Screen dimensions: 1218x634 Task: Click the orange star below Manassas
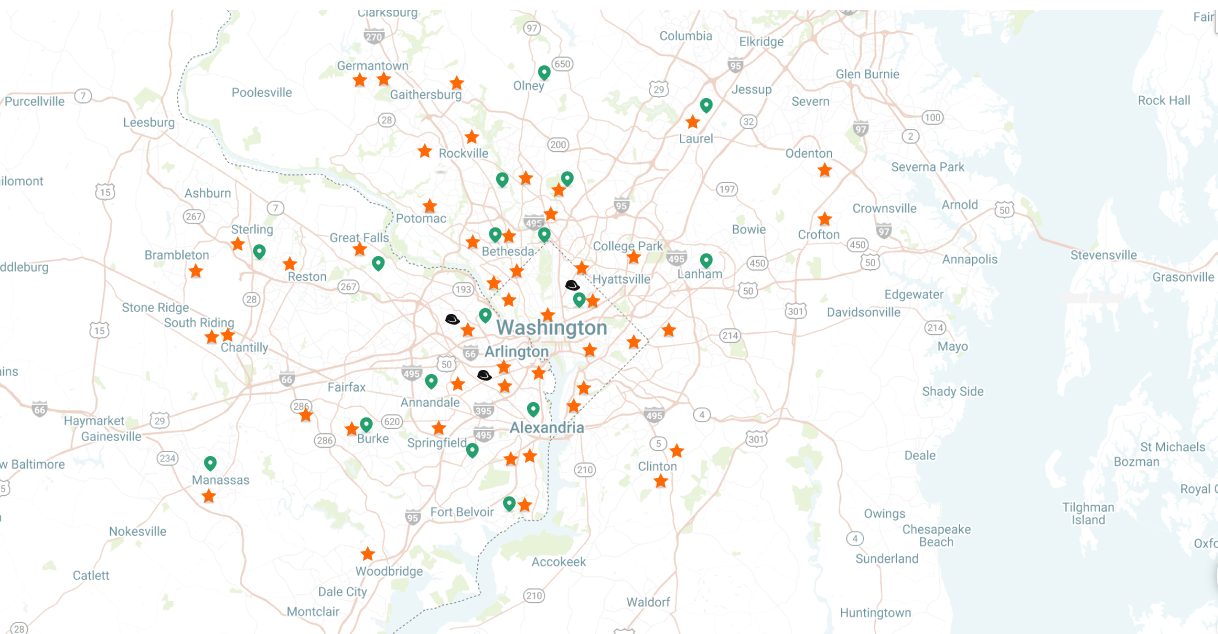[208, 496]
